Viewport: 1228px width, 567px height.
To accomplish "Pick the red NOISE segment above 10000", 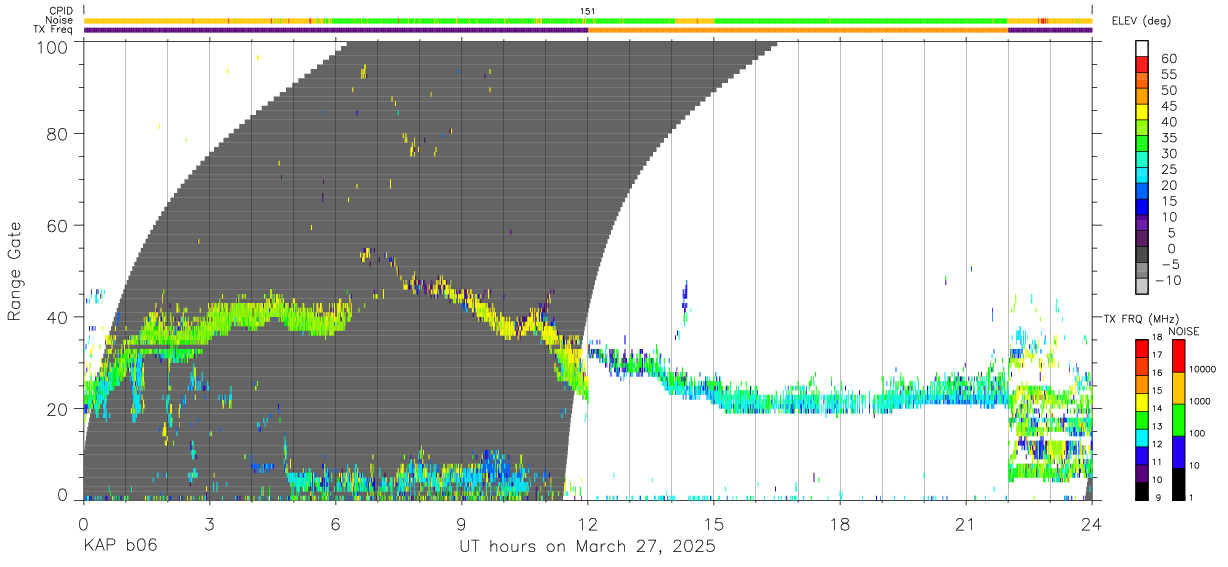I will pos(1179,356).
